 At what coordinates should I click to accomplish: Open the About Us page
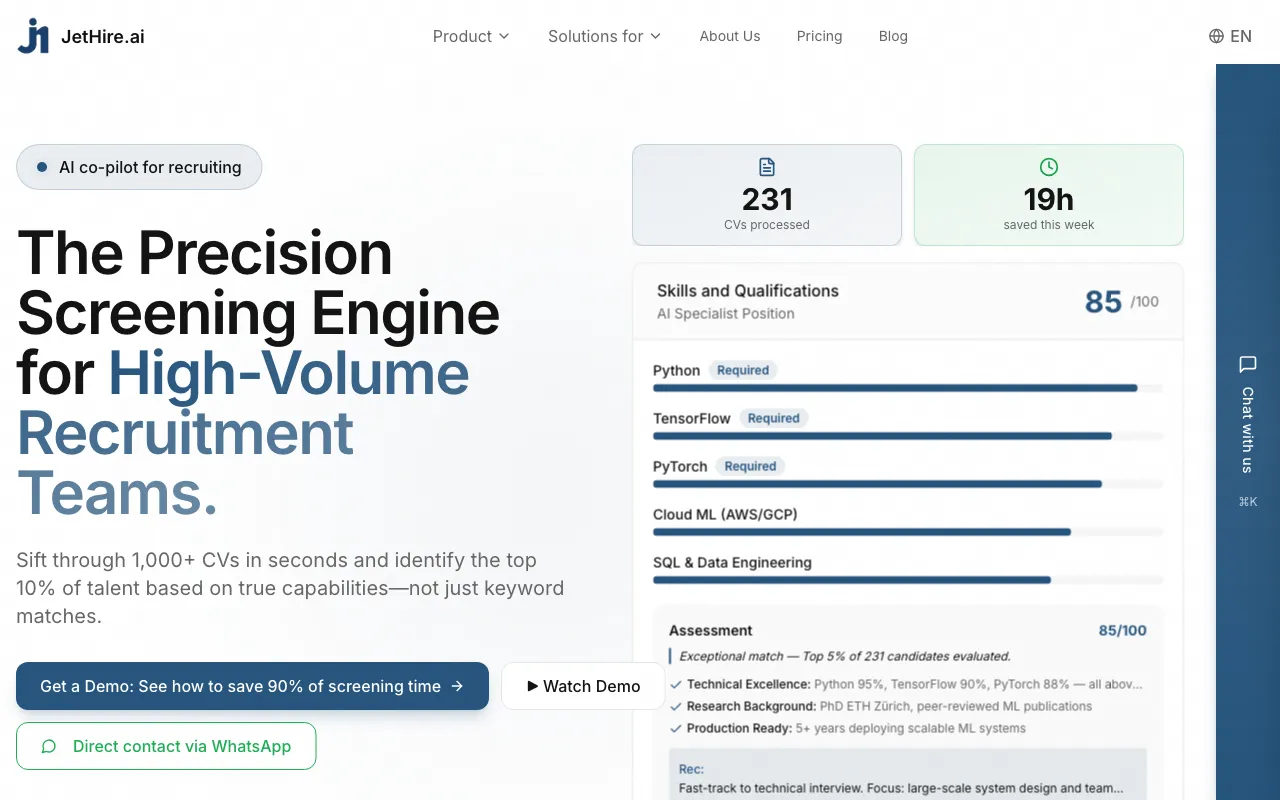tap(730, 36)
